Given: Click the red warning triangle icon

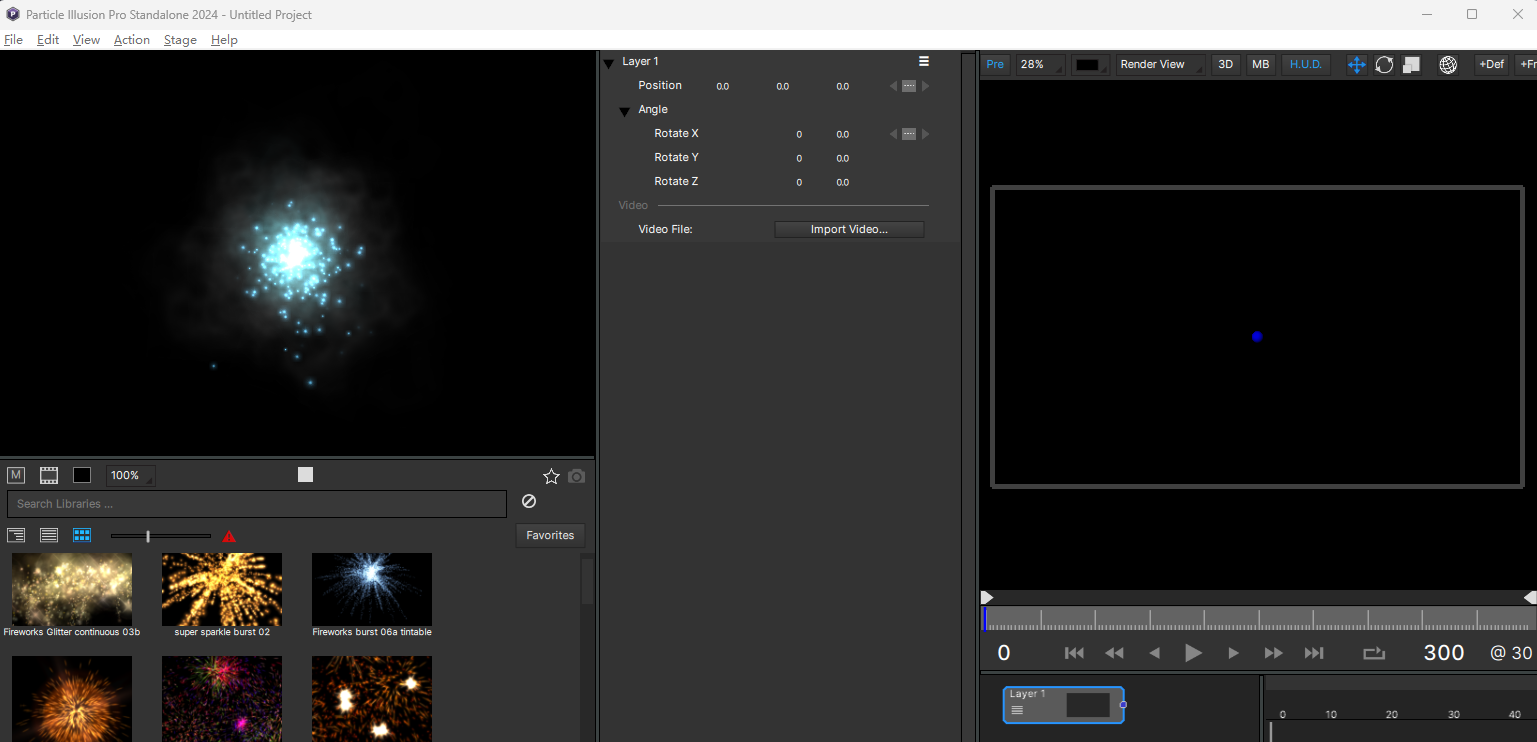Looking at the screenshot, I should (229, 536).
